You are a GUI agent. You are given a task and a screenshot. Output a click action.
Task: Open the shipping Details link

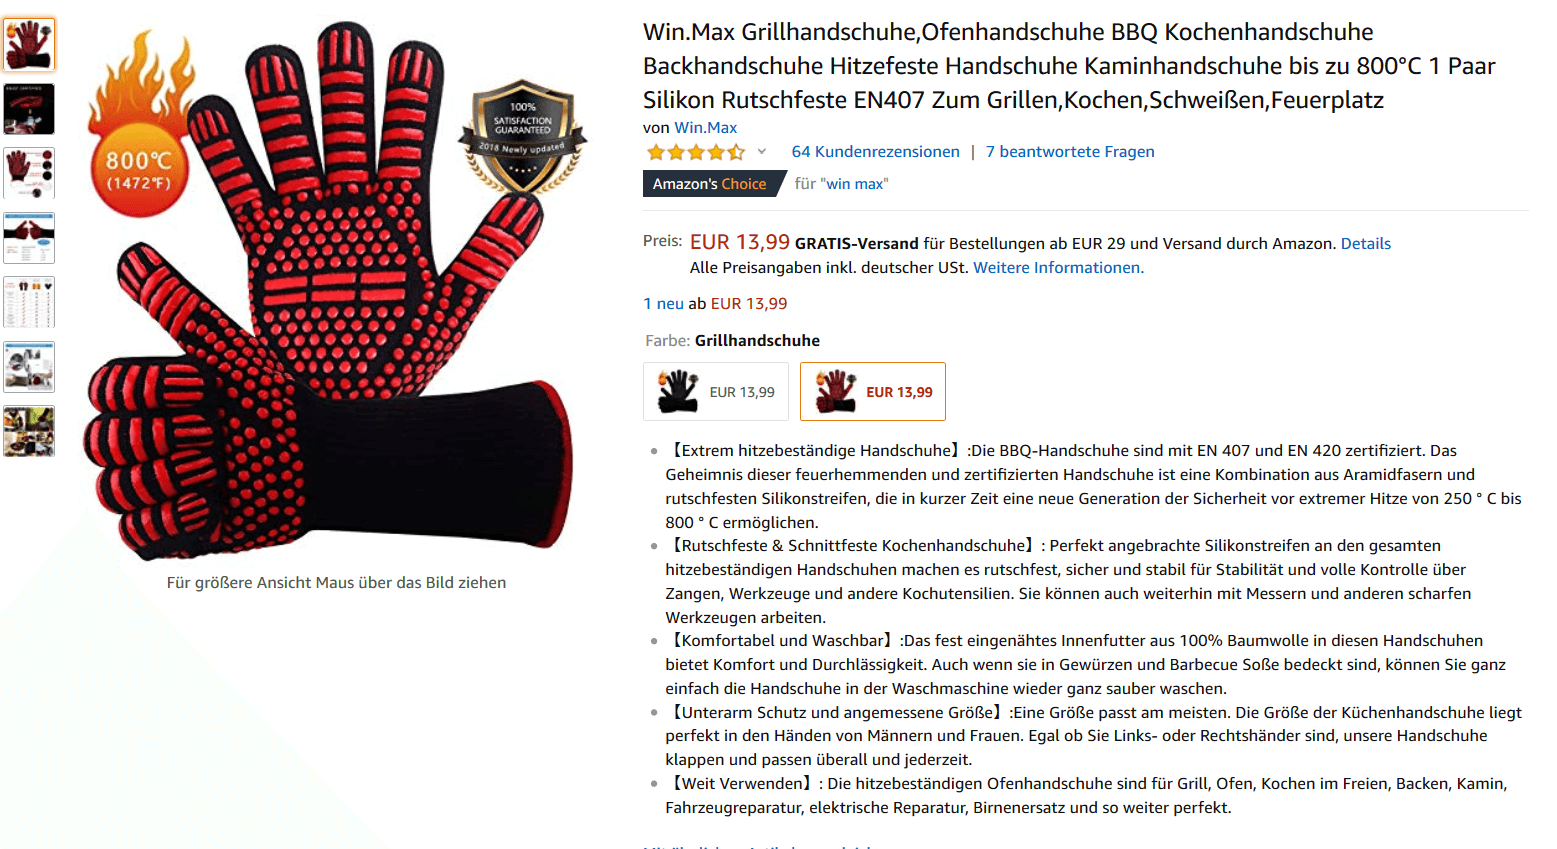pos(1365,244)
